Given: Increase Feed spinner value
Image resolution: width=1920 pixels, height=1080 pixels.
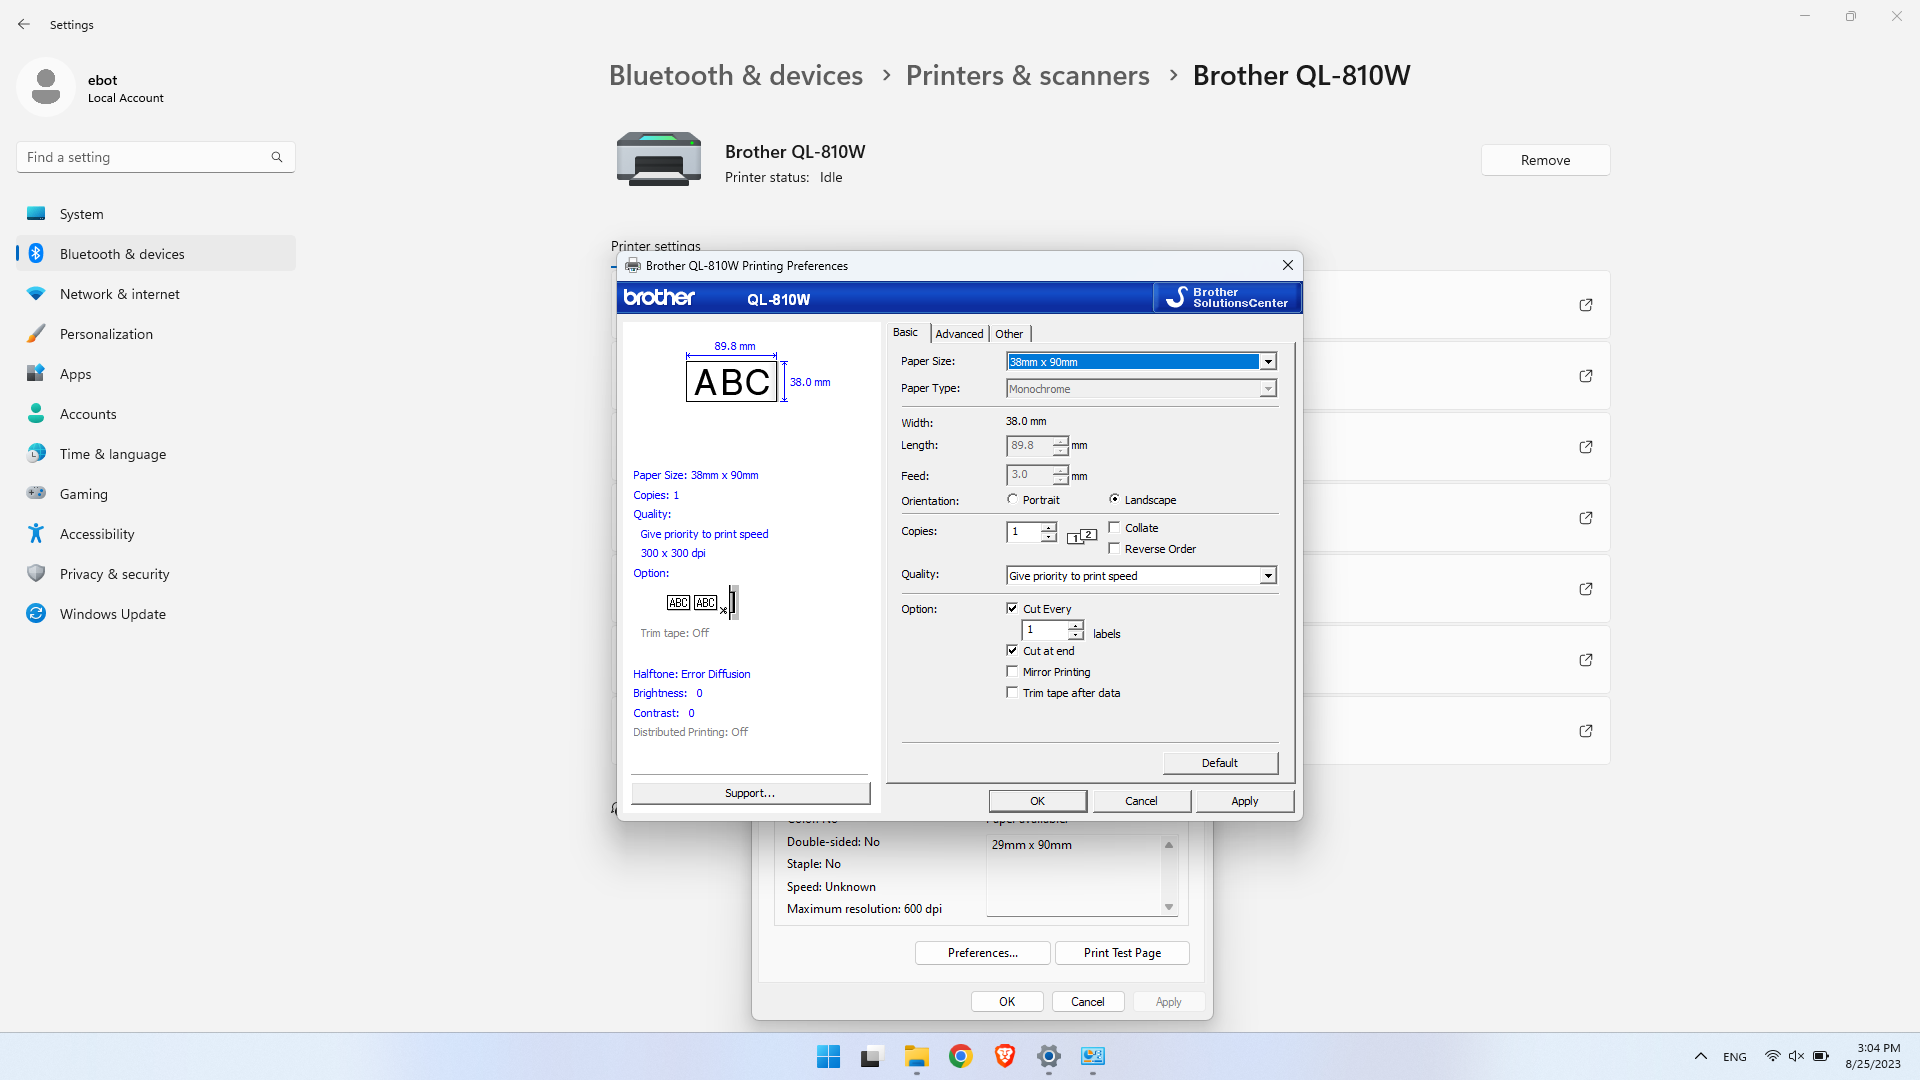Looking at the screenshot, I should (1060, 470).
